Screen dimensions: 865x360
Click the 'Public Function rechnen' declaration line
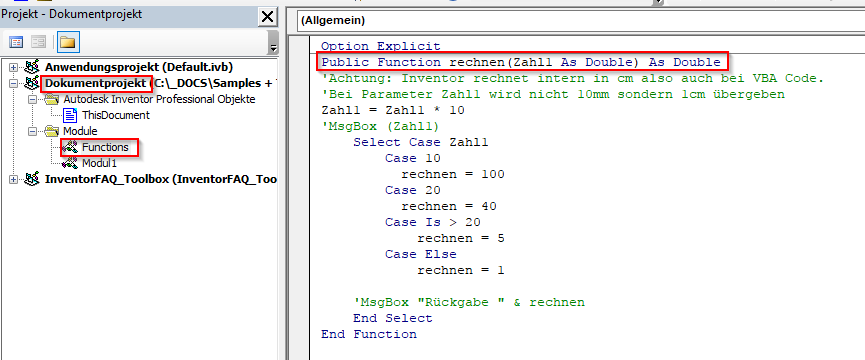[521, 62]
